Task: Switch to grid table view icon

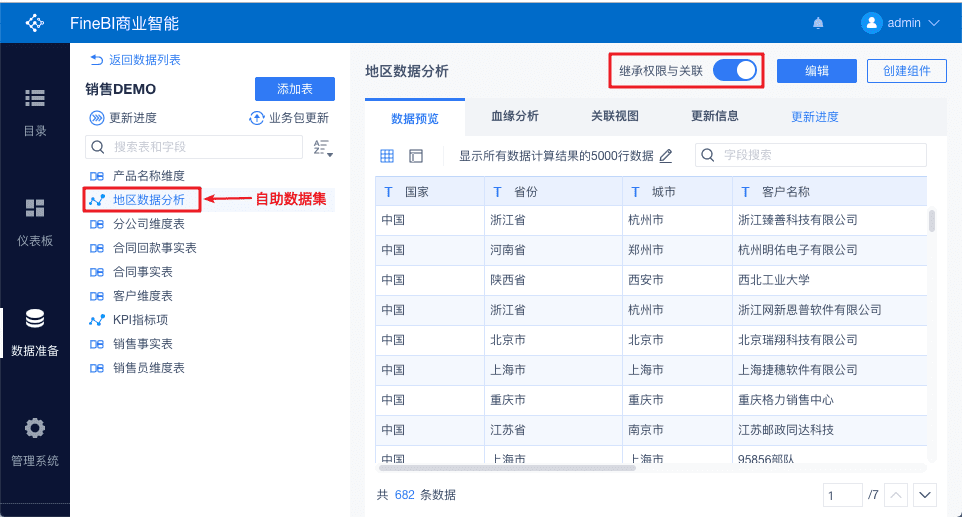Action: [387, 156]
